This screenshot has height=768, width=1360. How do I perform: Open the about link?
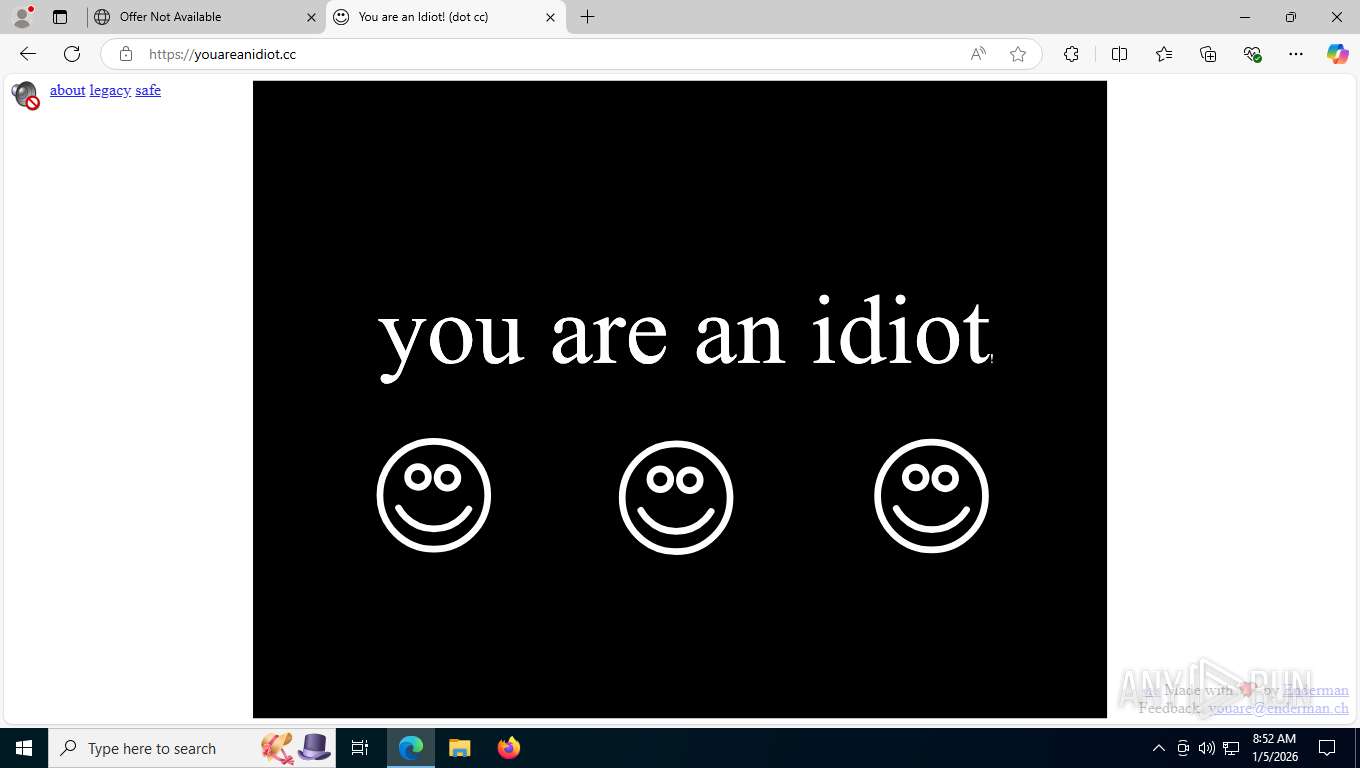point(67,90)
